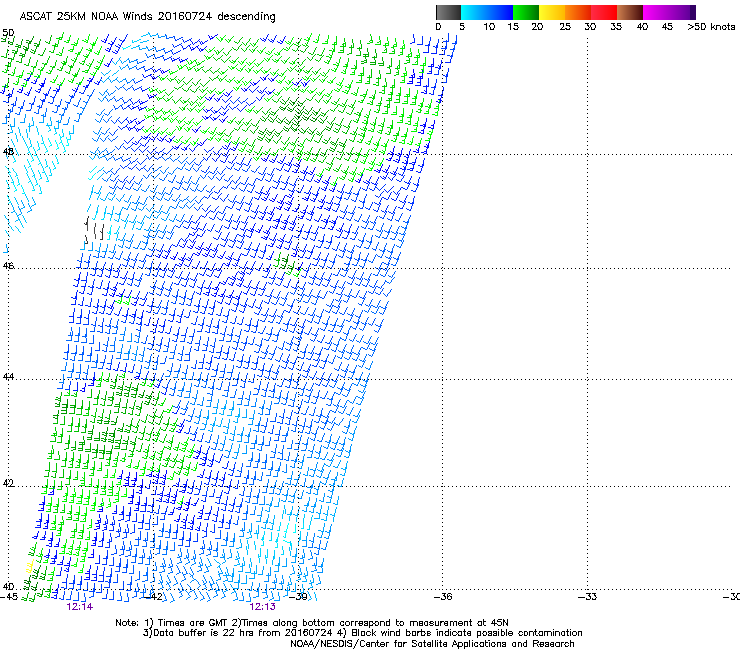This screenshot has height=650, width=740.
Task: Click the longitude label -36
Action: click(x=443, y=597)
